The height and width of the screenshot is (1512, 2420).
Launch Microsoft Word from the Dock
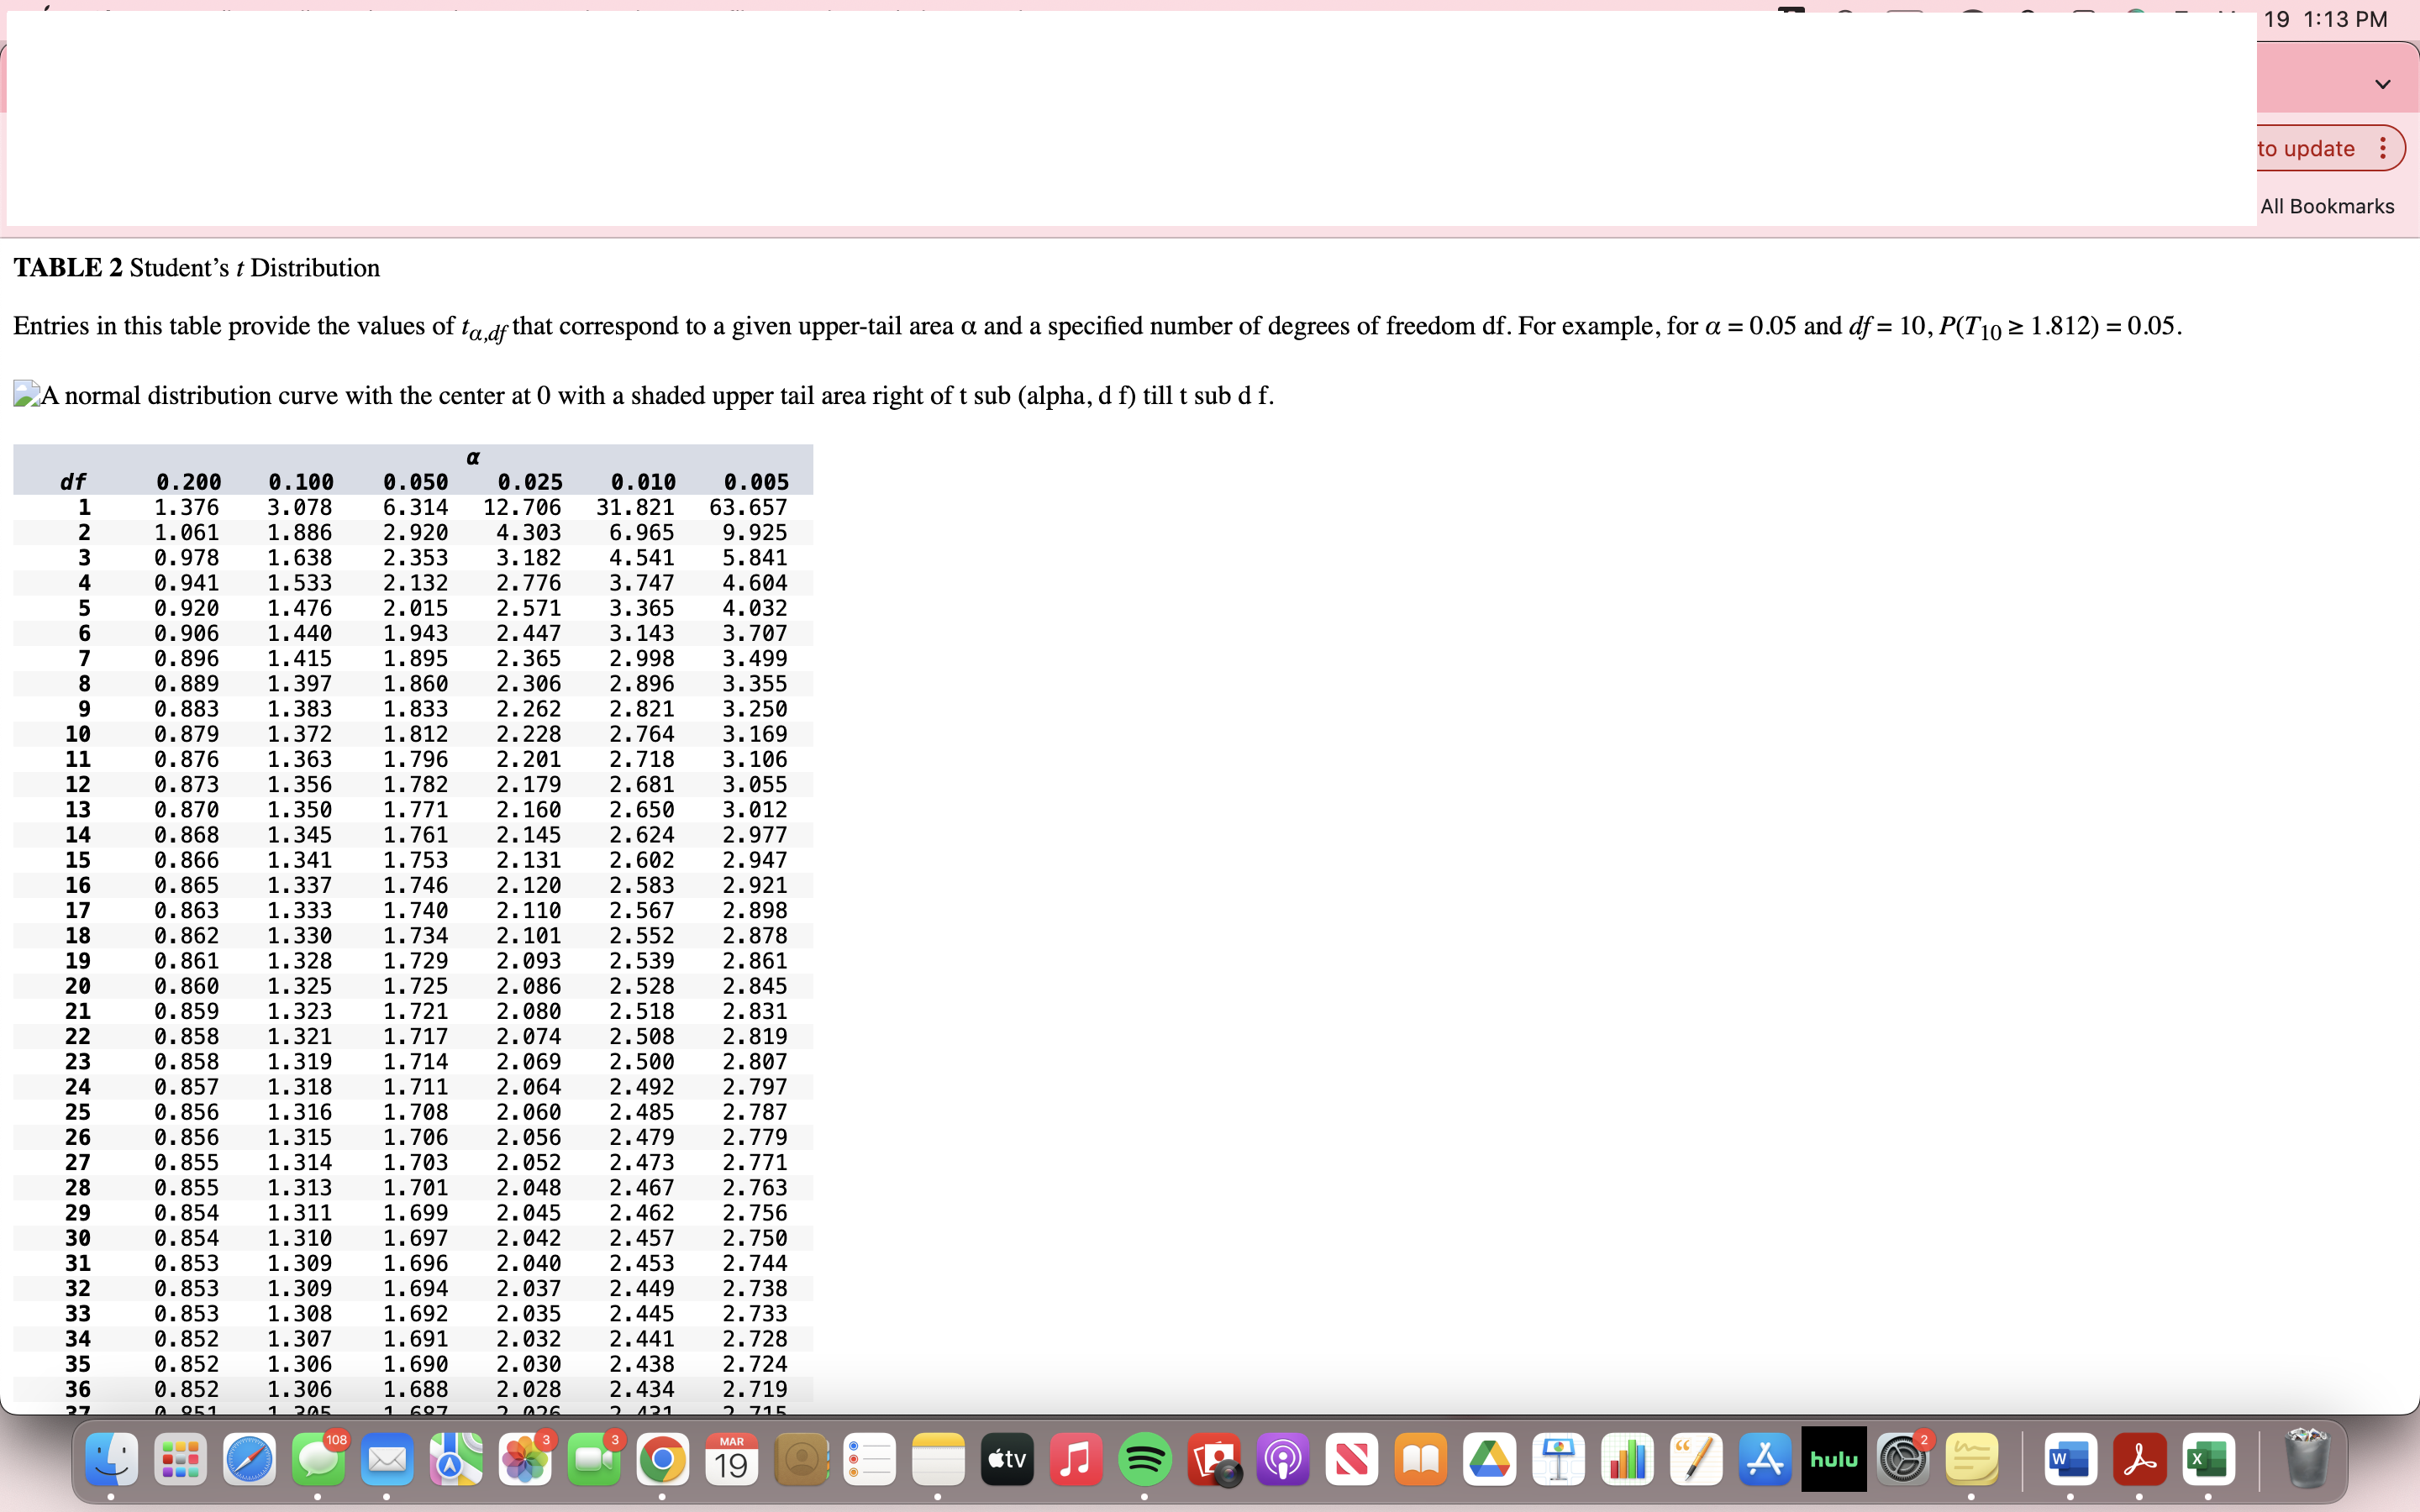[2070, 1460]
